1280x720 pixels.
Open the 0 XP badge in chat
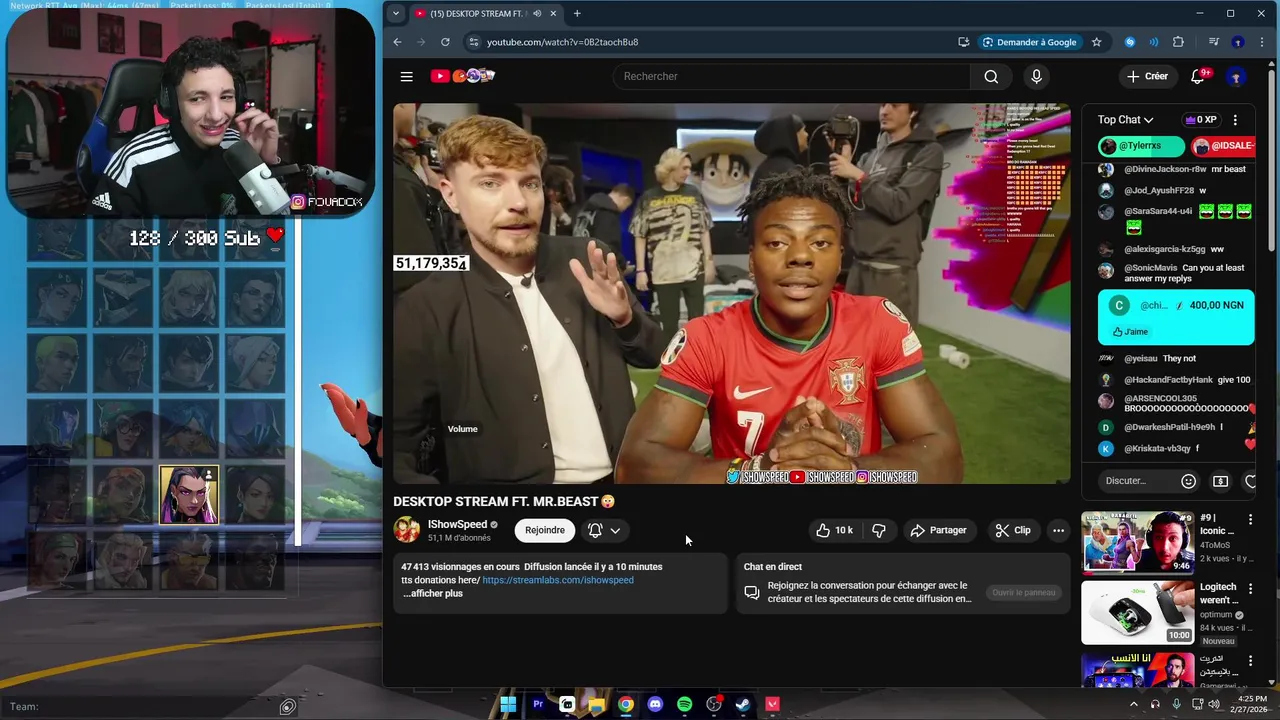pyautogui.click(x=1200, y=120)
